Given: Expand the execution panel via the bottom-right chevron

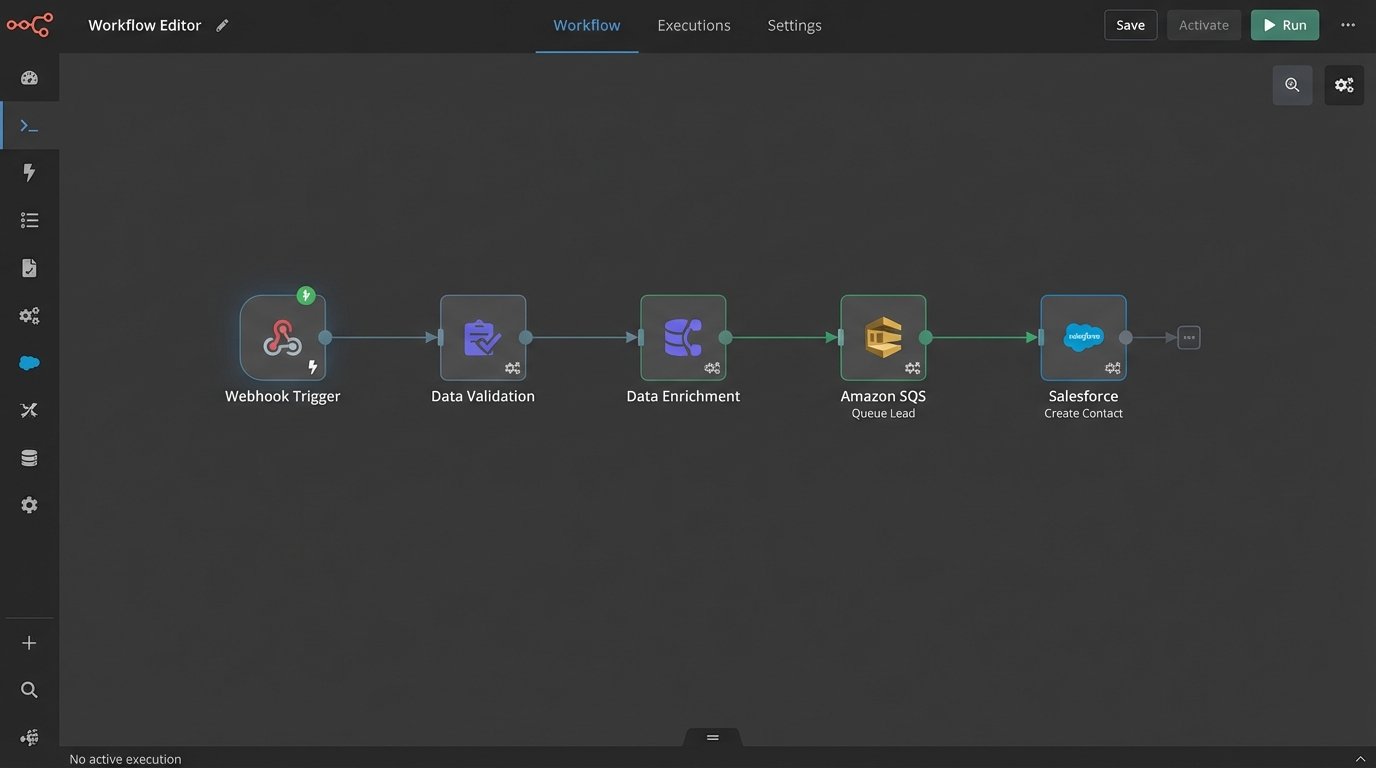Looking at the screenshot, I should pyautogui.click(x=1359, y=757).
